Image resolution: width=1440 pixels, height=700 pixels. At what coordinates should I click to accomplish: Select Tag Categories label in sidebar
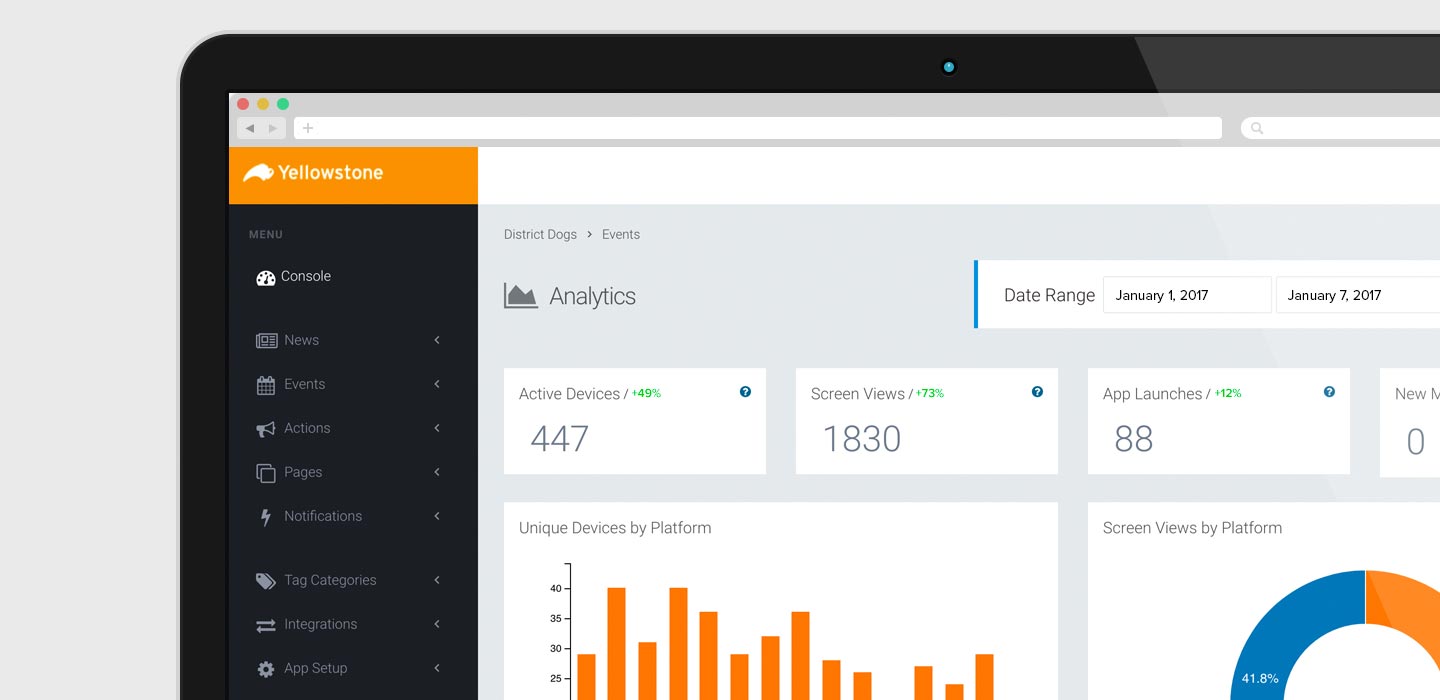[330, 580]
